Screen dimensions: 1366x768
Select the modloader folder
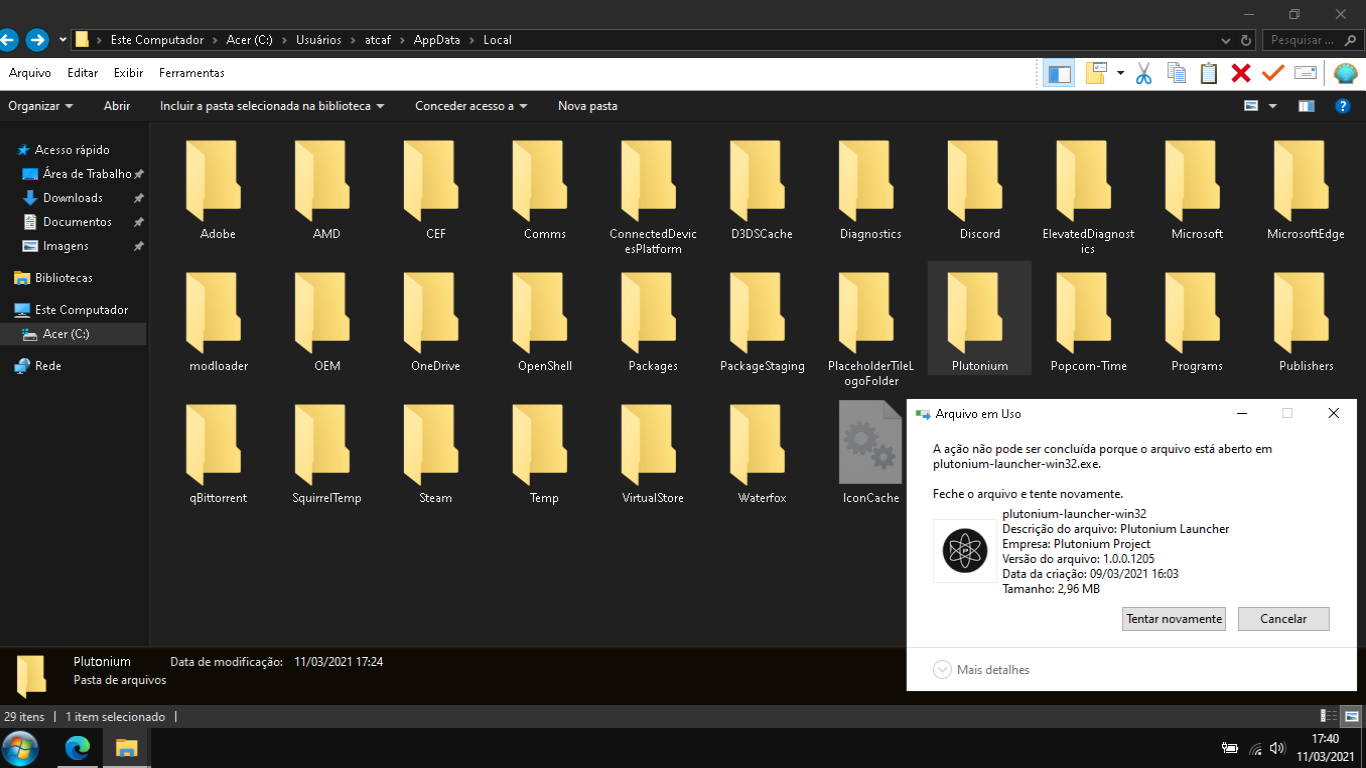tap(218, 322)
